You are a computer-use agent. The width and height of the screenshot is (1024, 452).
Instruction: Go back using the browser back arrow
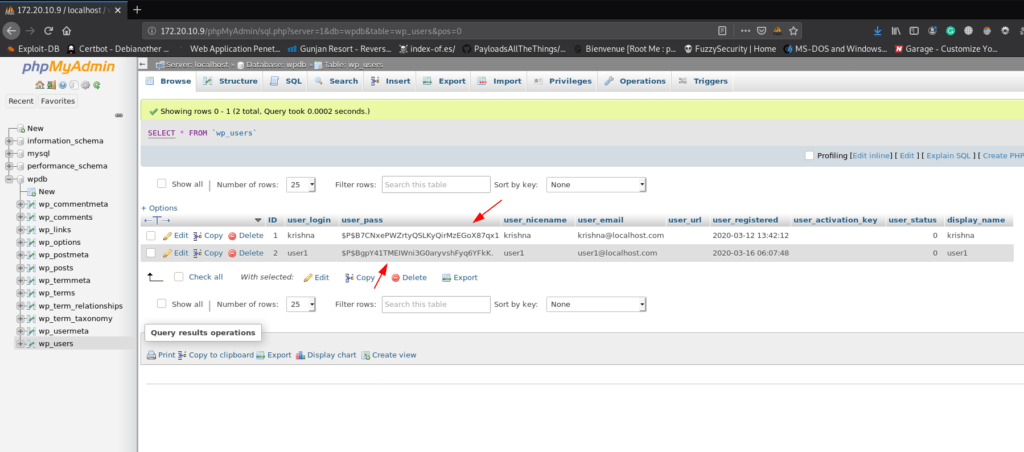(12, 30)
